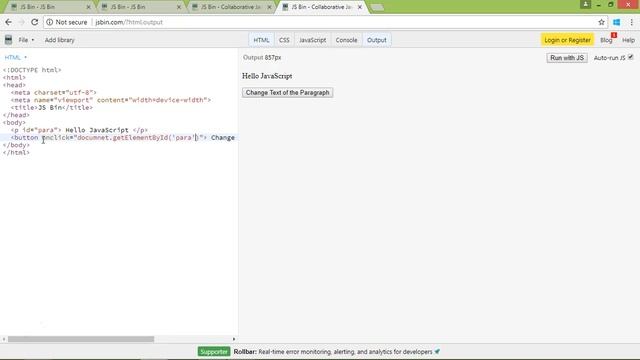Click the scroll left arrow of code panel
Screen dimensions: 640x360
coord(4,339)
